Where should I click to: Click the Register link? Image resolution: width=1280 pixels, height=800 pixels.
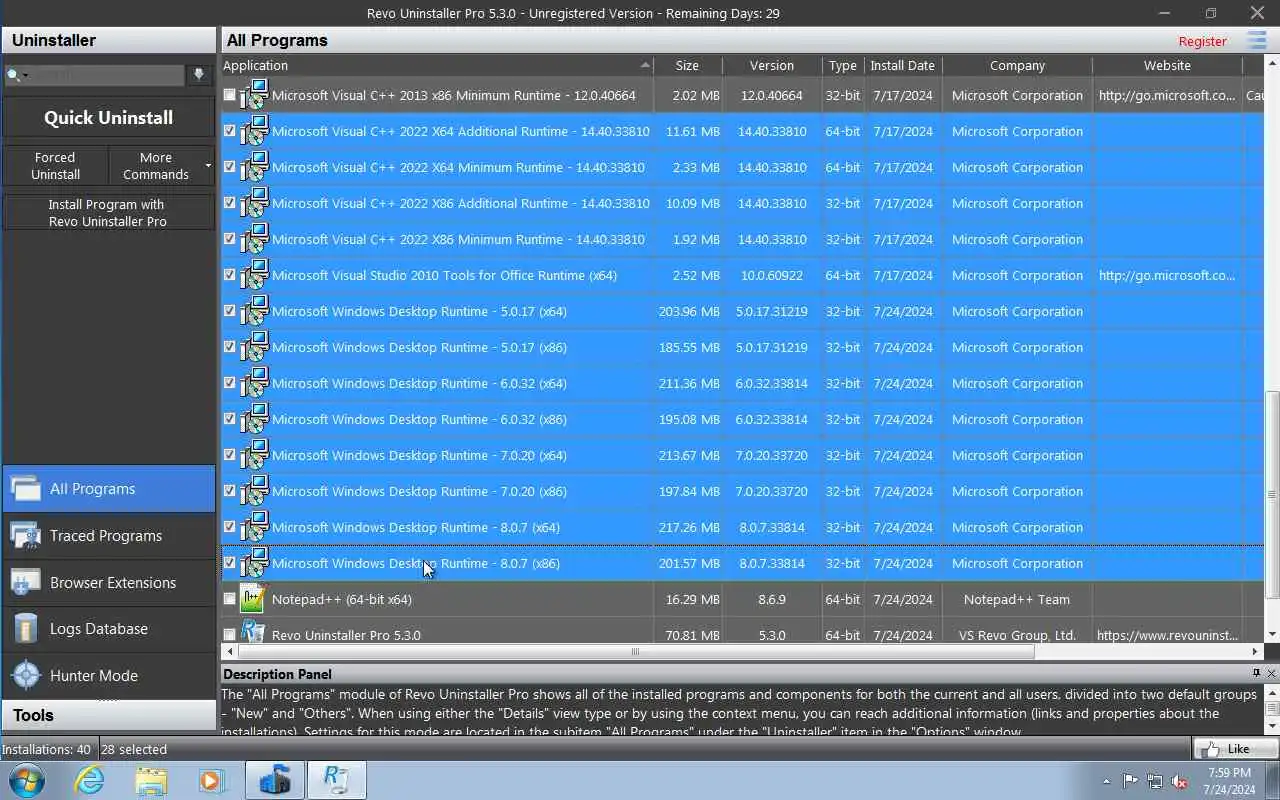(1202, 41)
